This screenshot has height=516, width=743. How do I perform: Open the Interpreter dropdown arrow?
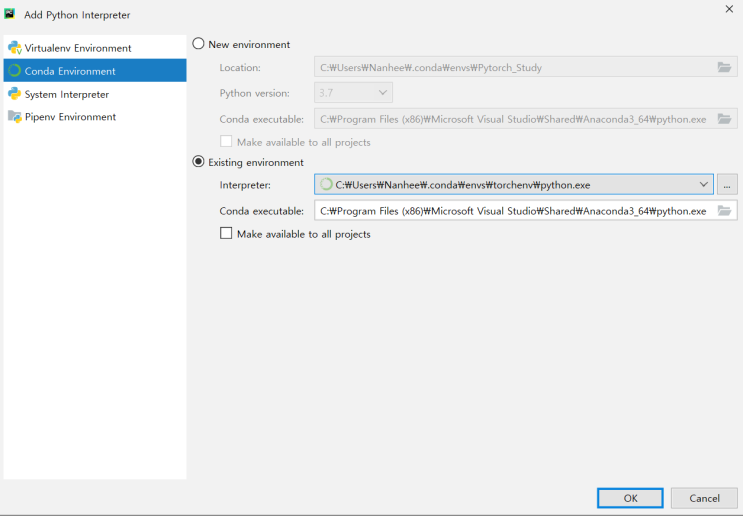click(x=704, y=184)
